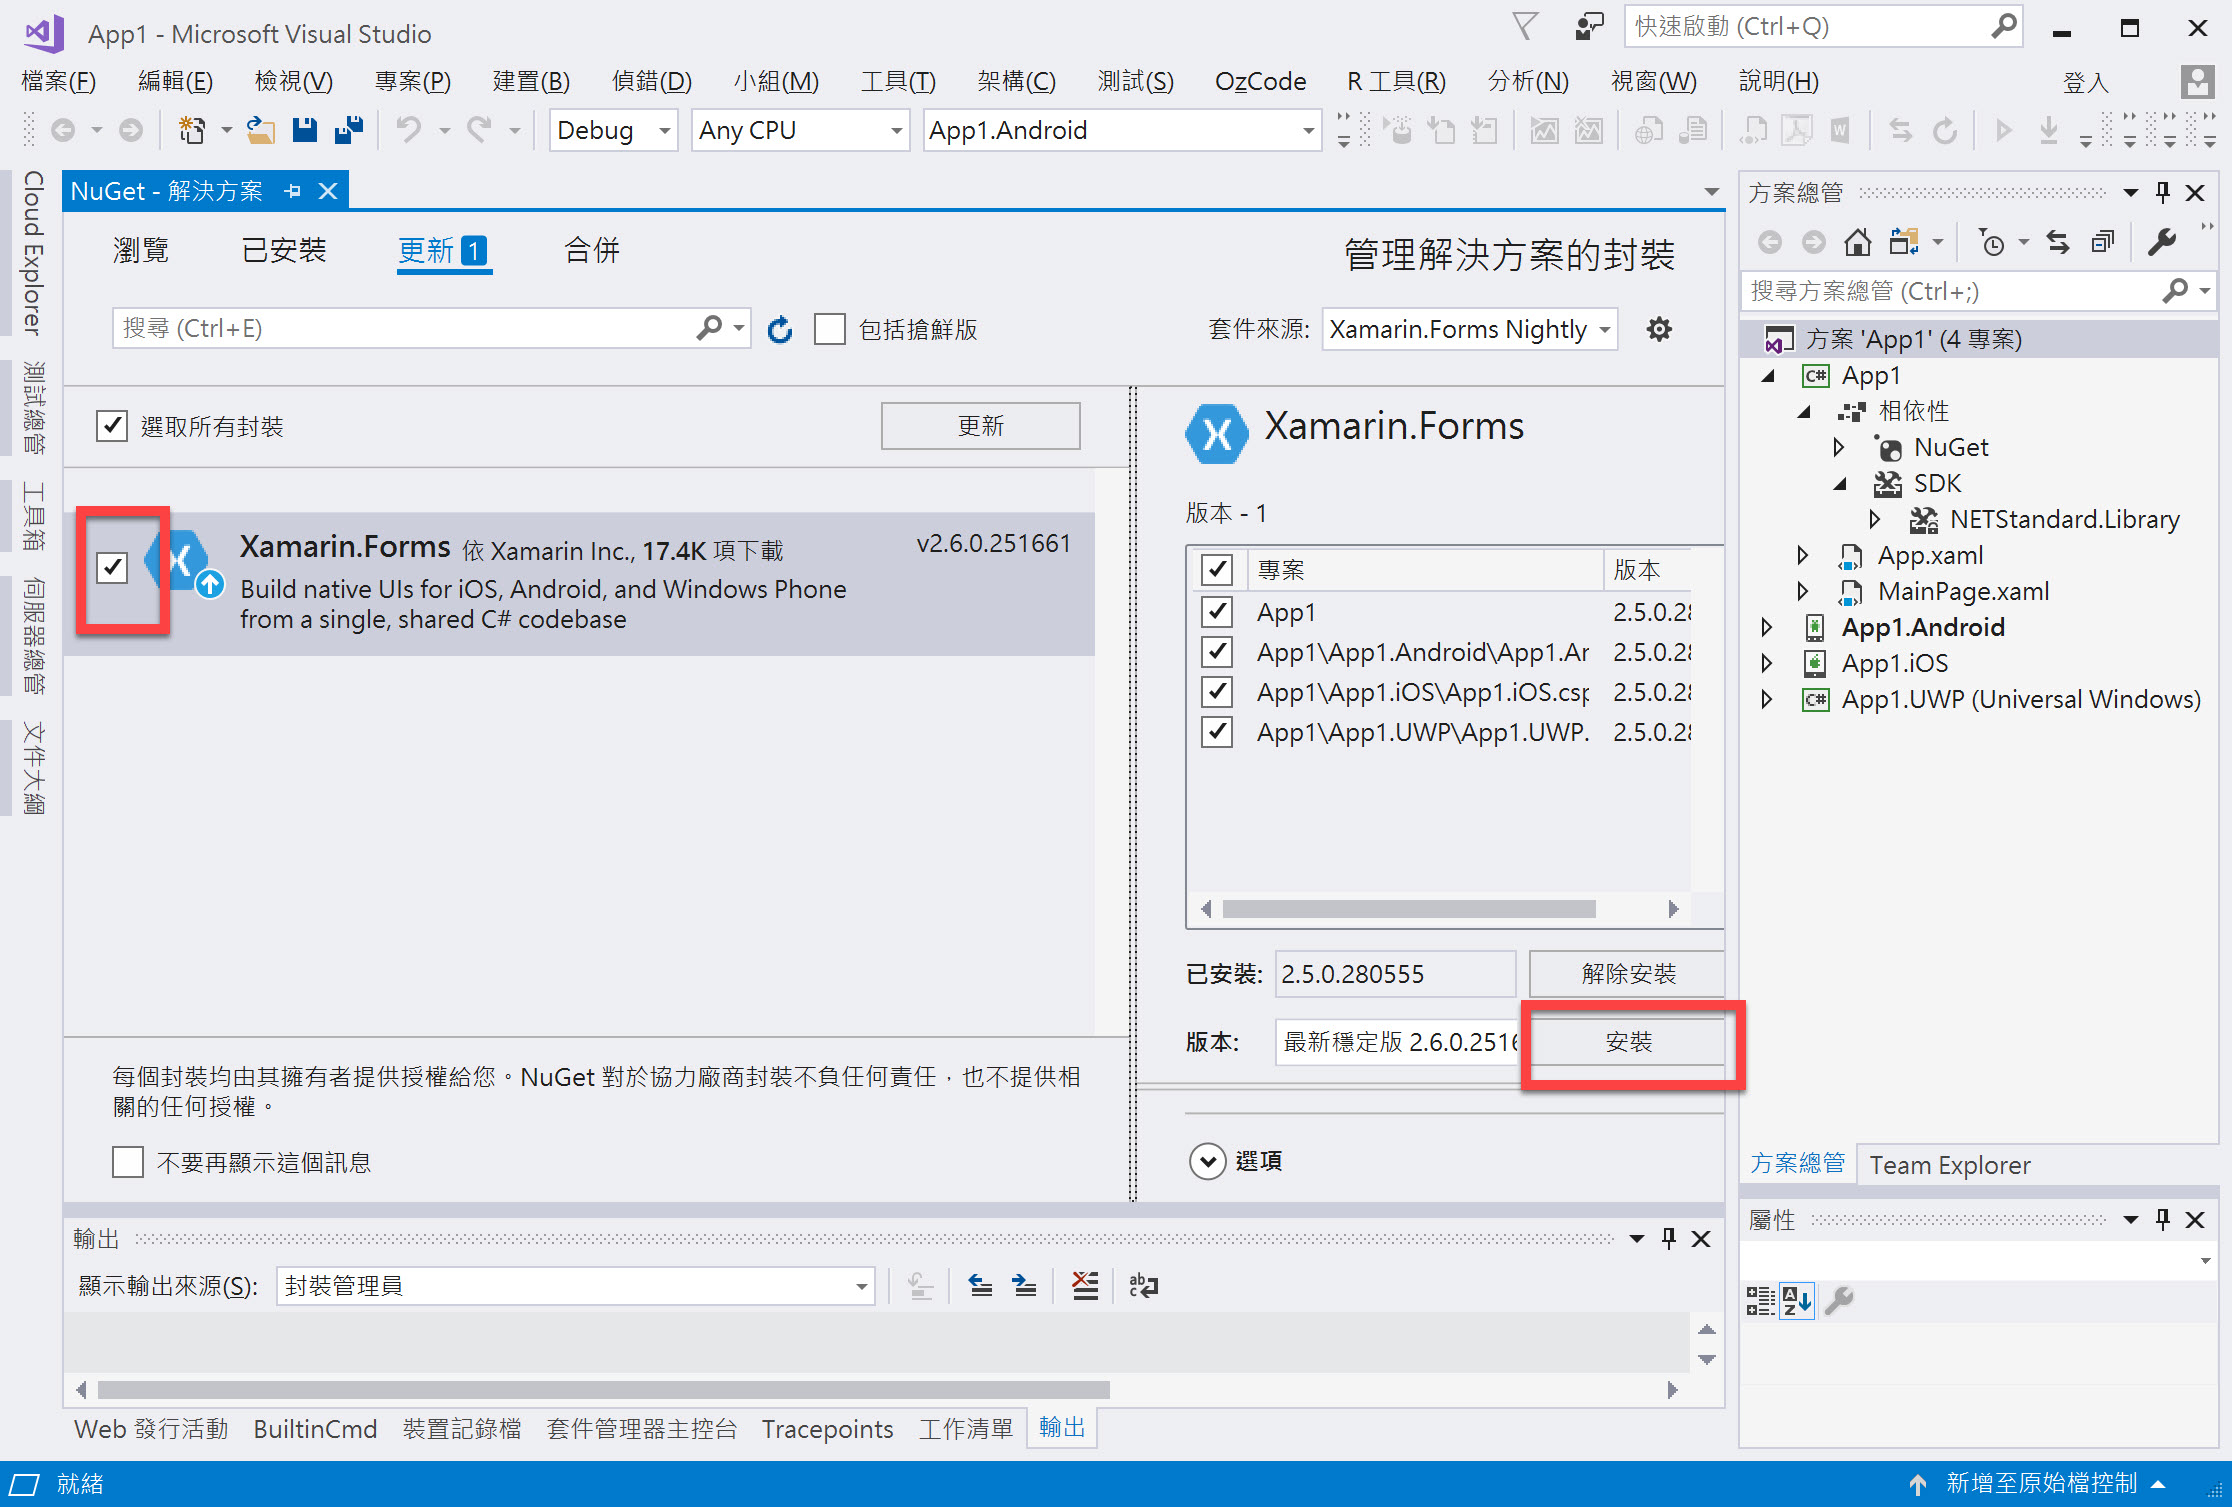
Task: Uncheck the Xamarin.Forms package checkbox
Action: [113, 568]
